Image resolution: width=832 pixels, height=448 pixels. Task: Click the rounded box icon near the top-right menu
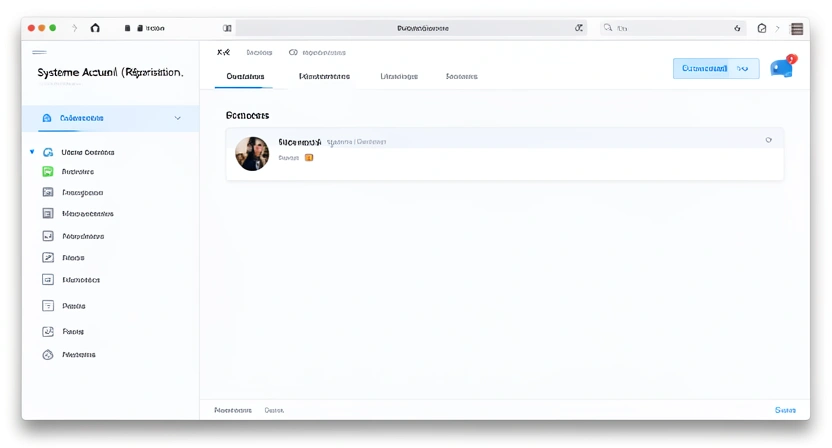click(761, 29)
